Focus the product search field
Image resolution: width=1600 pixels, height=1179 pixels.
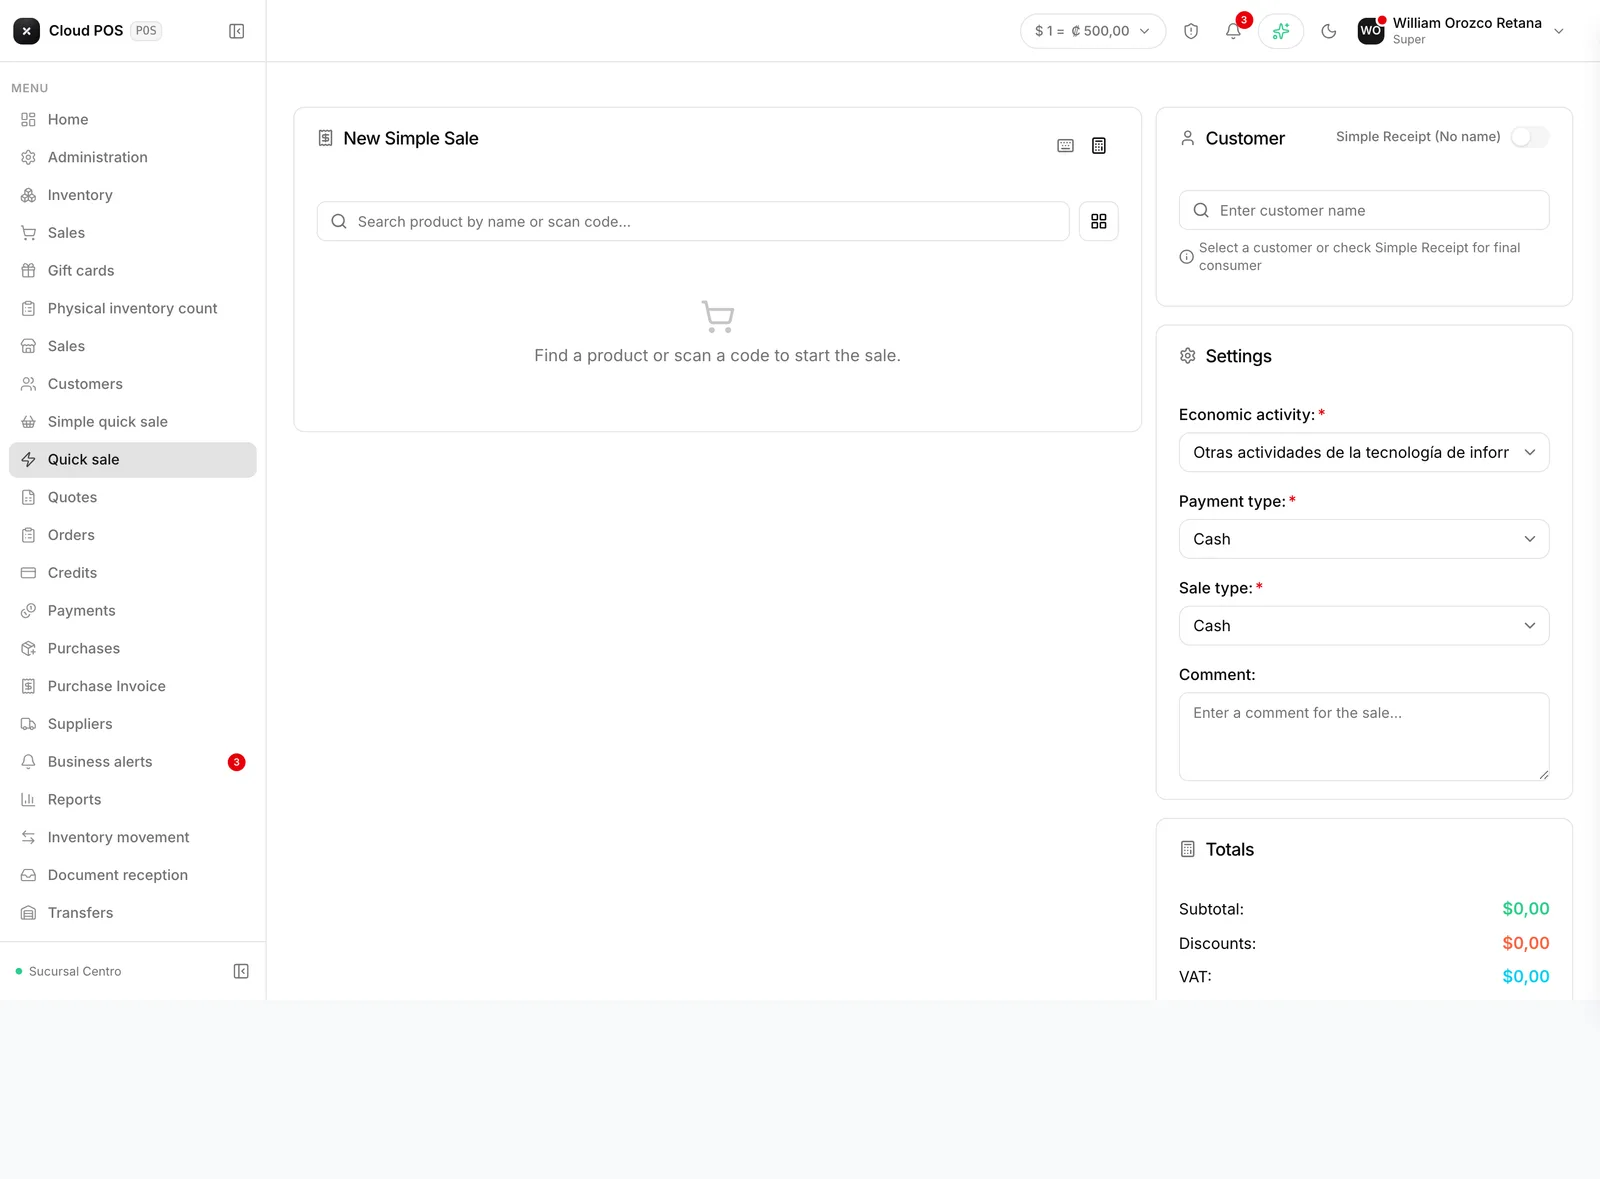[x=693, y=221]
